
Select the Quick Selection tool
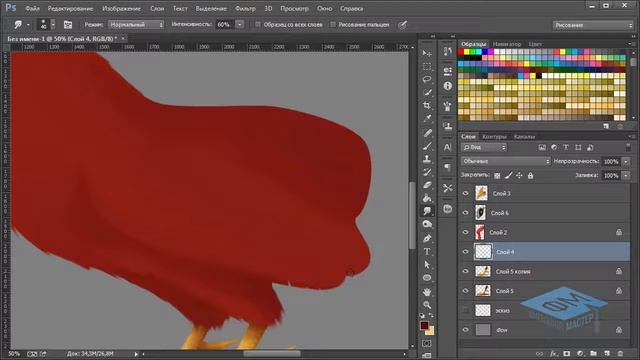[427, 93]
